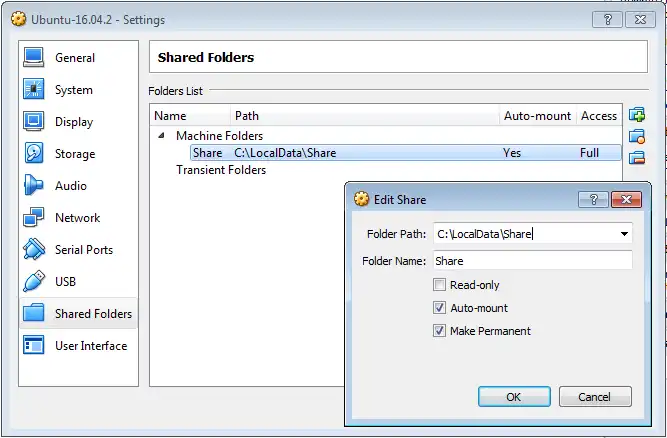Open the Serial Ports settings page
The width and height of the screenshot is (667, 438).
[79, 249]
